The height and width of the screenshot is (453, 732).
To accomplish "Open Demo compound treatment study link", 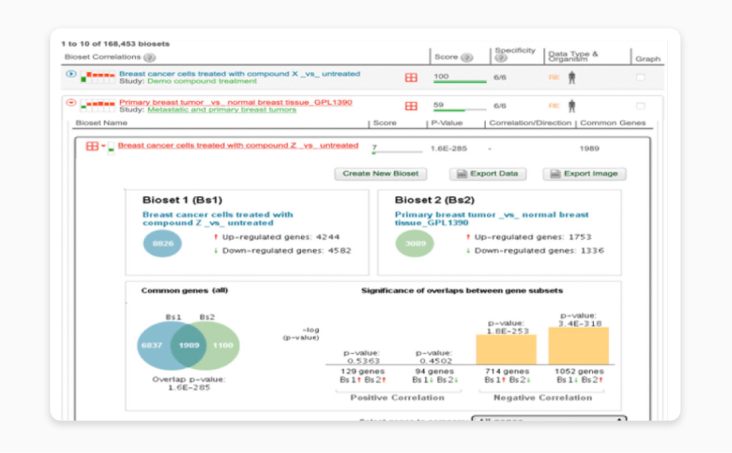I will [x=186, y=82].
